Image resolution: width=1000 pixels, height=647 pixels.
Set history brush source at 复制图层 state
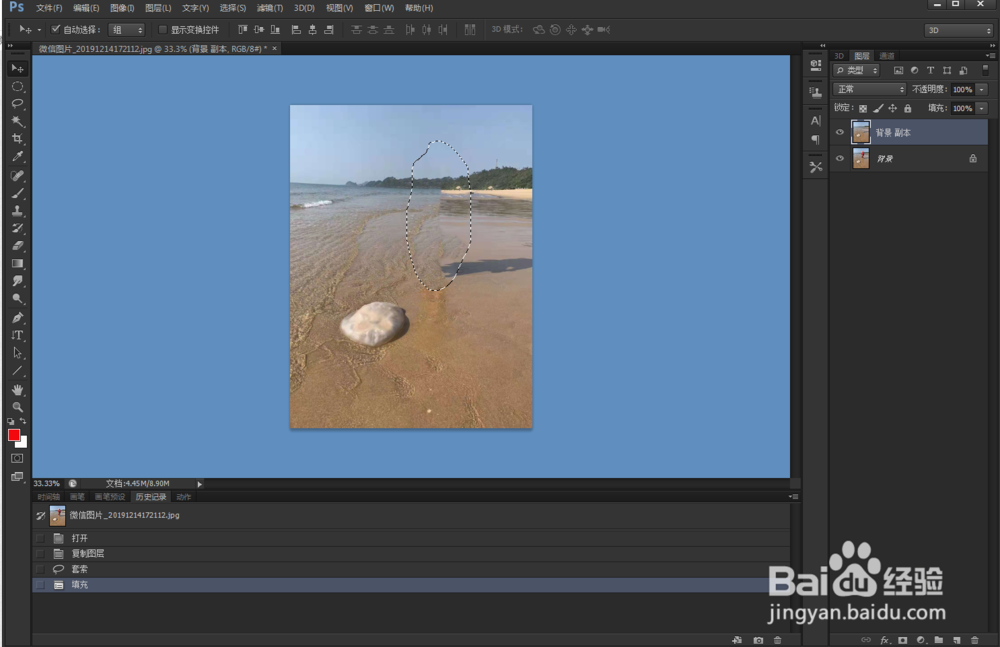(40, 553)
